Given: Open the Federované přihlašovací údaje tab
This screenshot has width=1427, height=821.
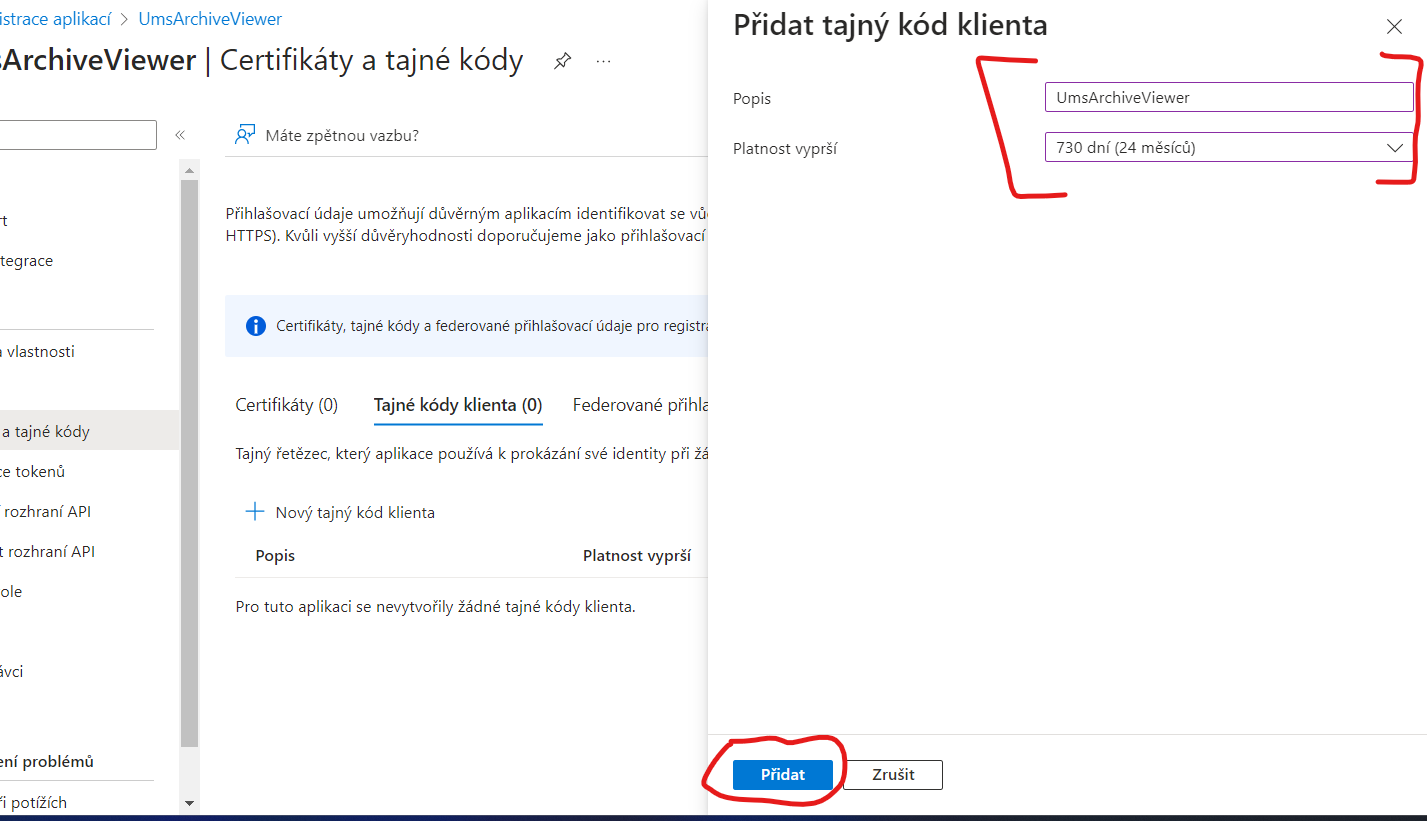Looking at the screenshot, I should pyautogui.click(x=640, y=405).
